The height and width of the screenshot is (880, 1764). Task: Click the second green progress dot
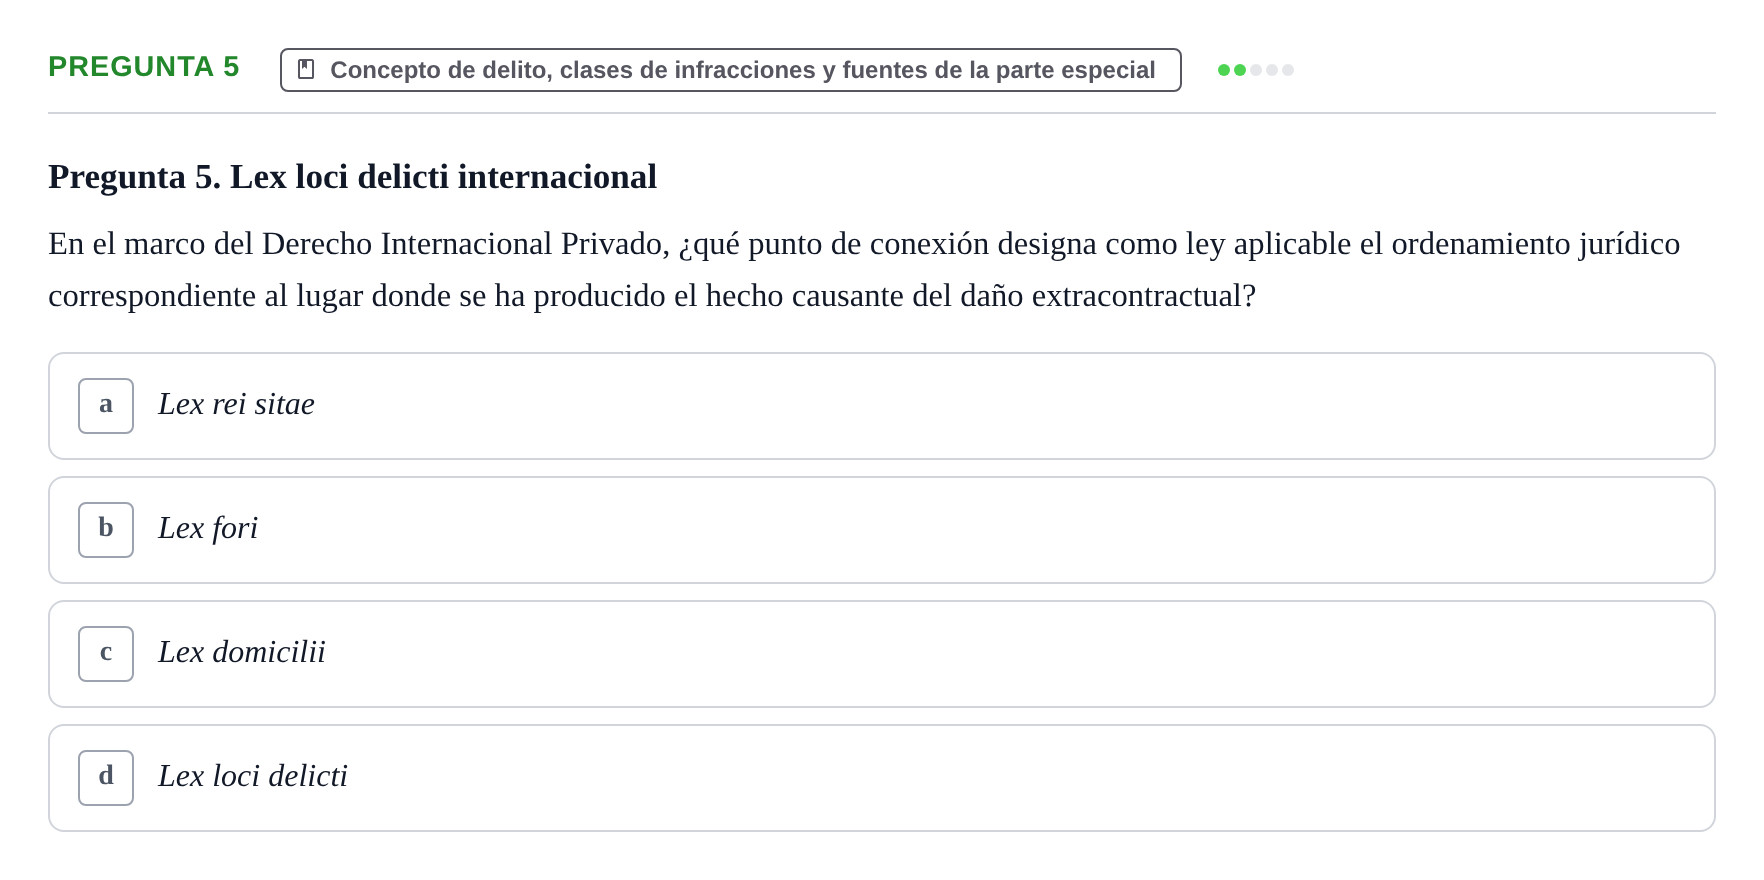[x=1240, y=70]
